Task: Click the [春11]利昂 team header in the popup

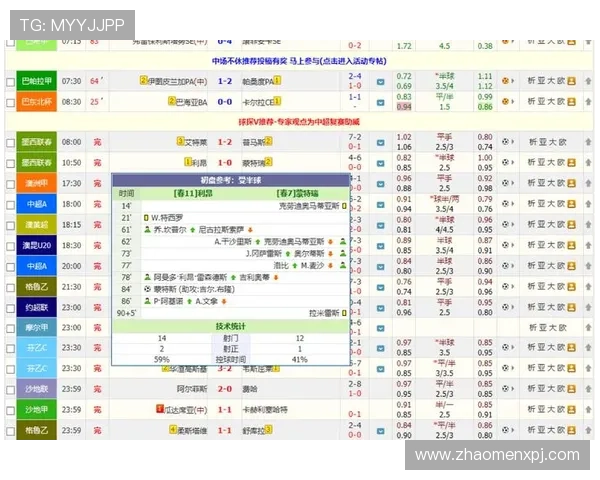Action: (193, 194)
